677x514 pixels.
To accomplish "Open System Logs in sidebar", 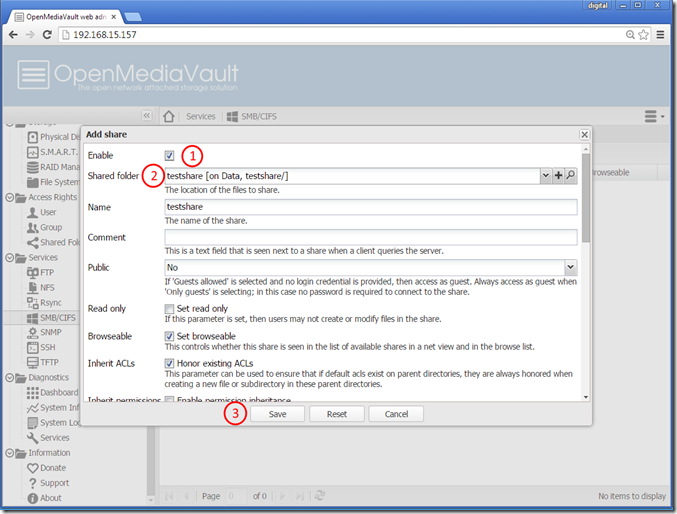I will 54,423.
